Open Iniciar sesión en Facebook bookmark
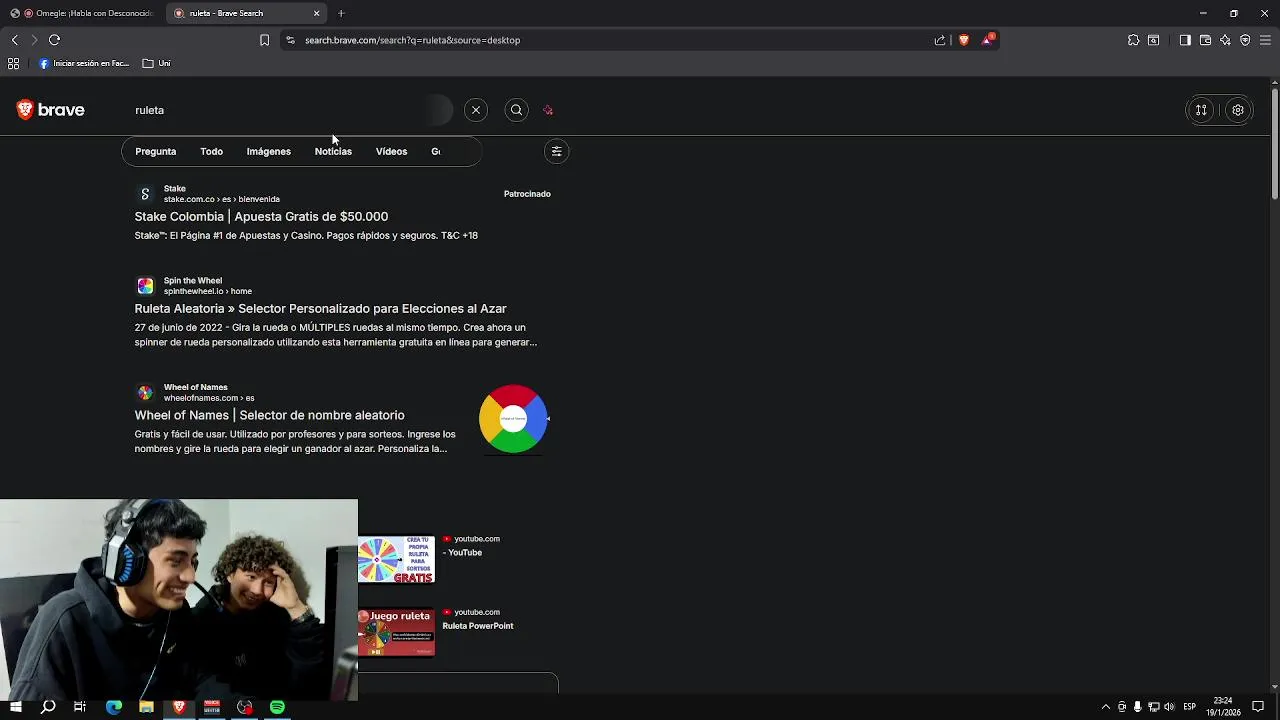 tap(84, 63)
